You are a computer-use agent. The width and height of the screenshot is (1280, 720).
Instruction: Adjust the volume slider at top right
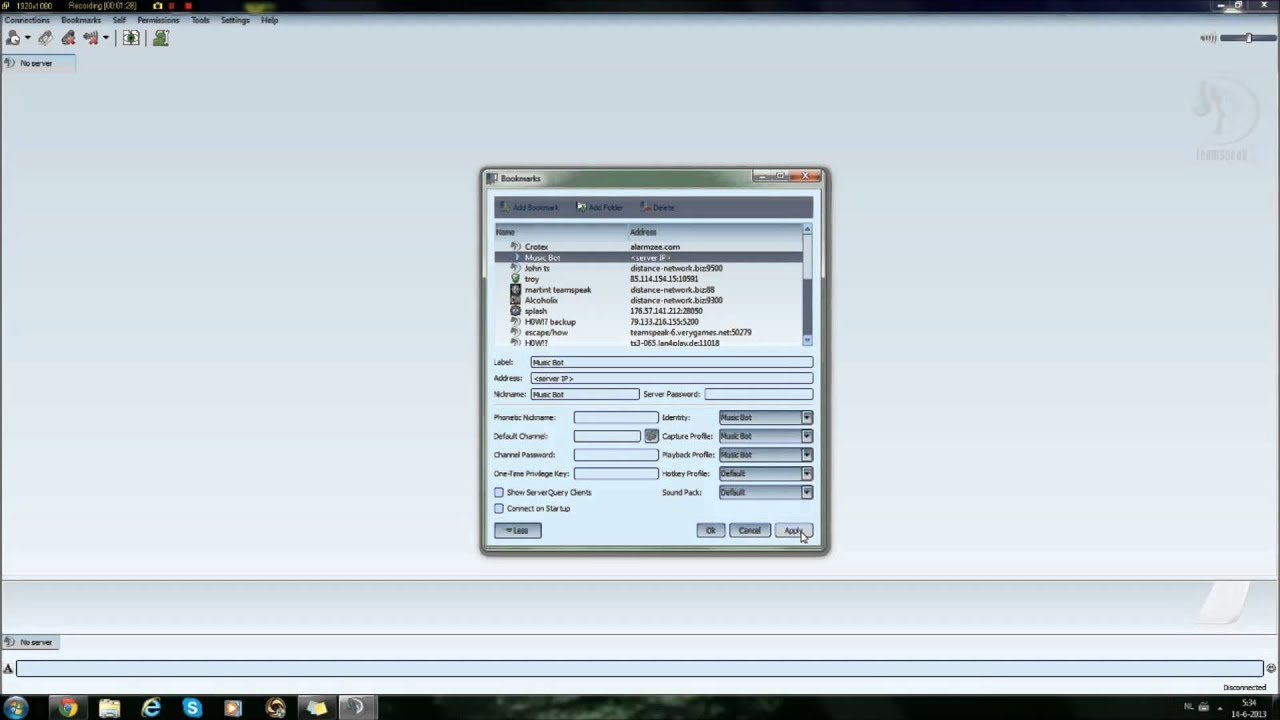(1249, 38)
